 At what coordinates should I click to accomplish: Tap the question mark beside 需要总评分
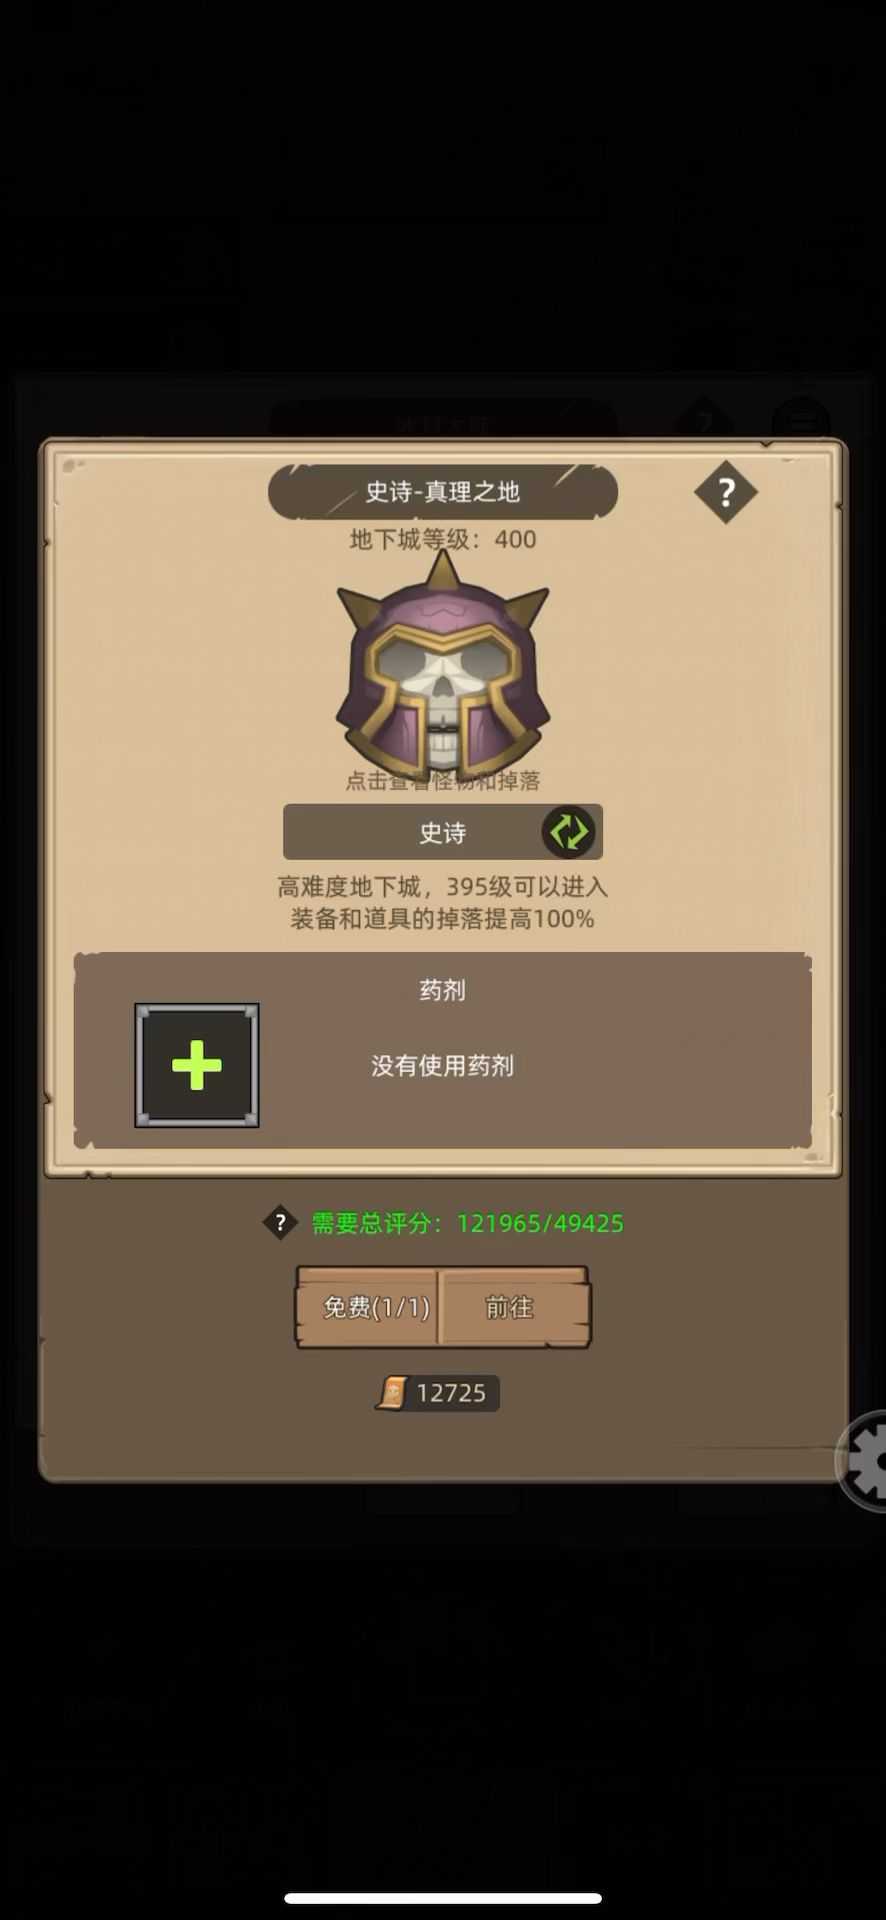click(x=280, y=1222)
